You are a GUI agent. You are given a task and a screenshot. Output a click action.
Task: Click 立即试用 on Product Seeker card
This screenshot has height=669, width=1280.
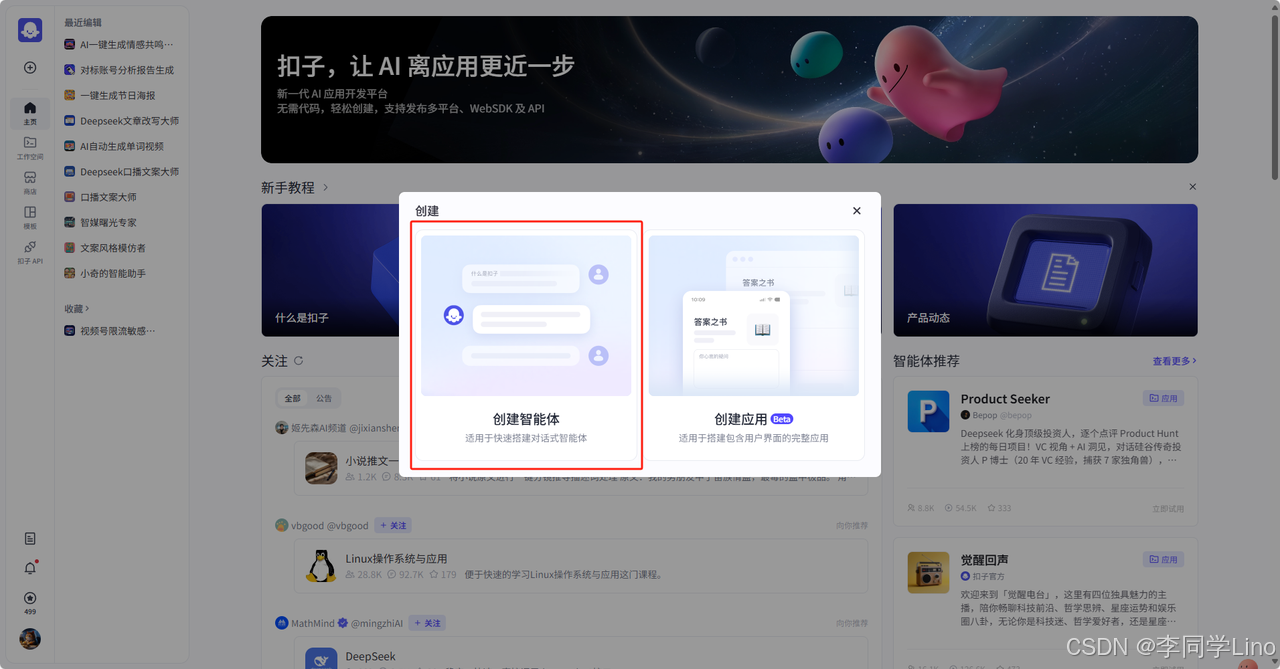coord(1168,508)
